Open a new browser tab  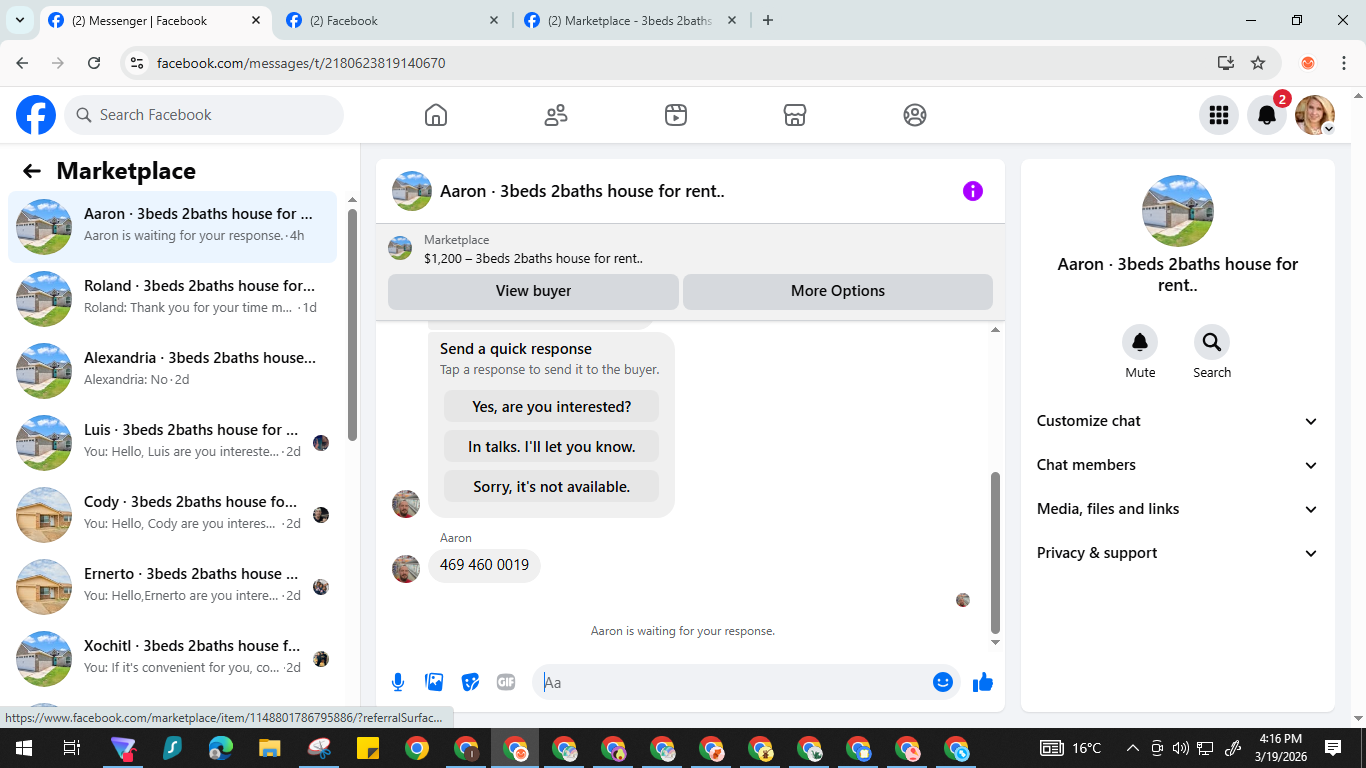point(768,20)
